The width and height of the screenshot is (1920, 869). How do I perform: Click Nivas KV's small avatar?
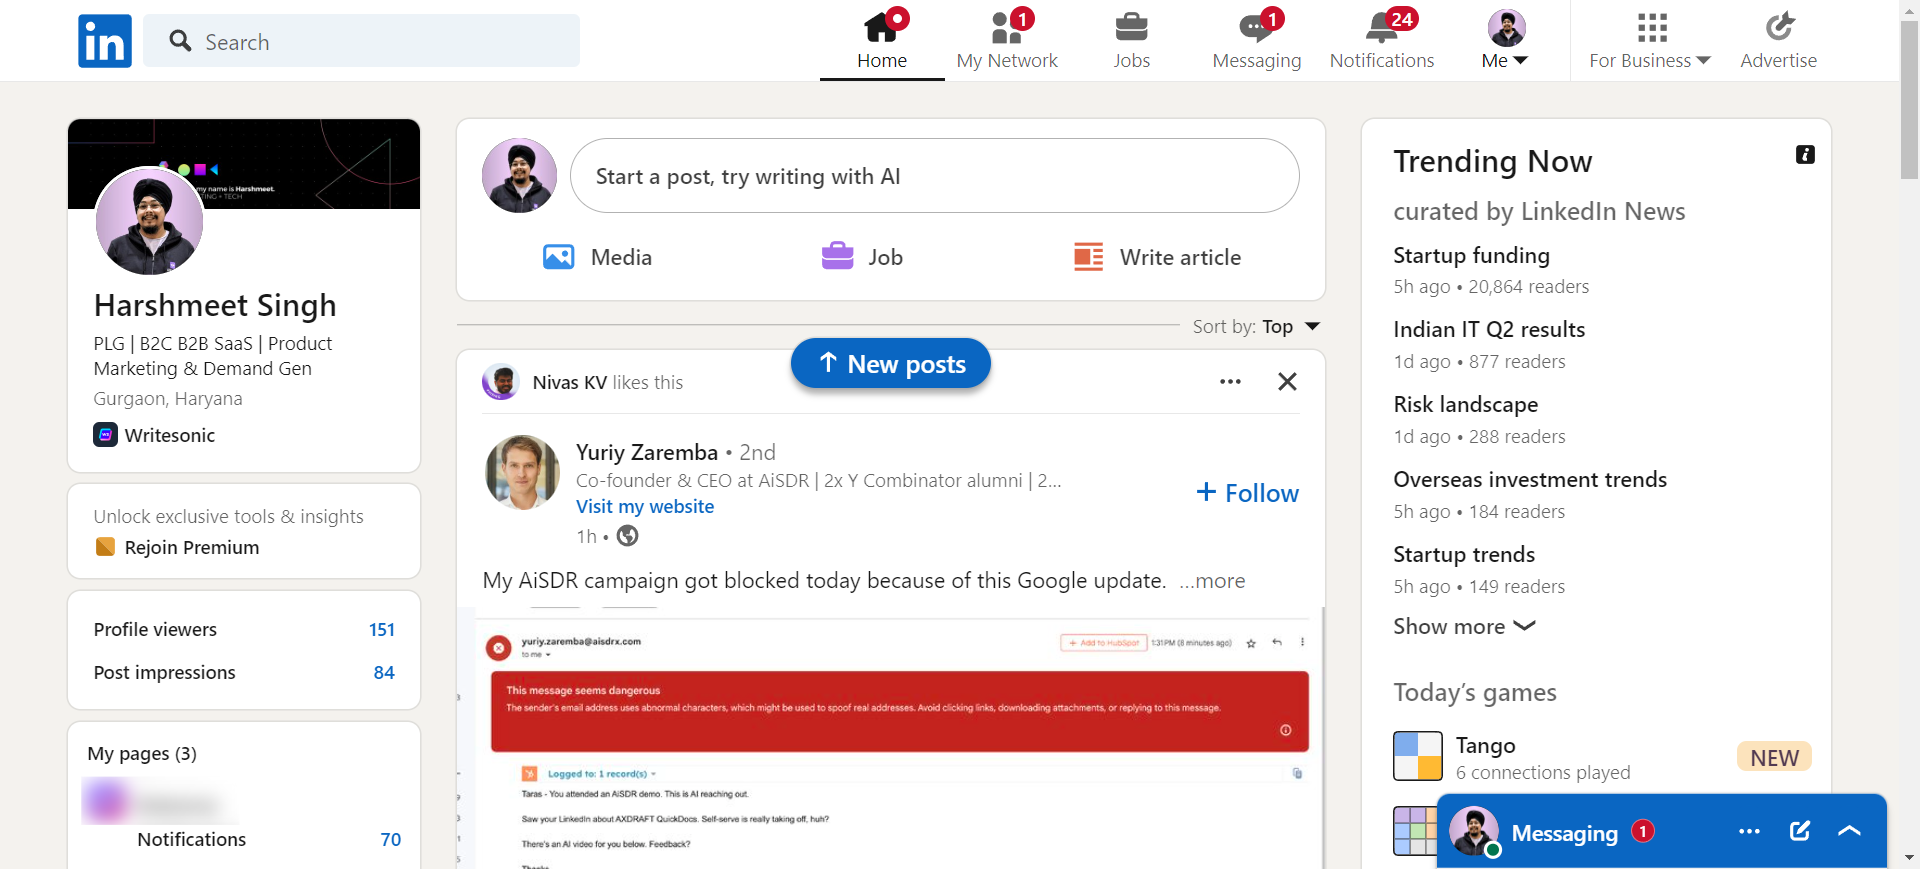tap(501, 382)
